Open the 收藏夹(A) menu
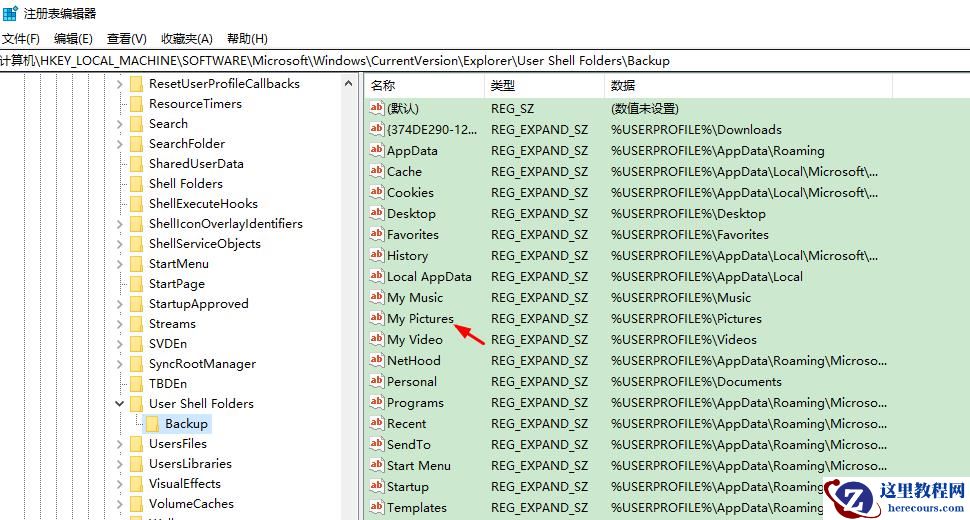This screenshot has height=520, width=970. 187,39
